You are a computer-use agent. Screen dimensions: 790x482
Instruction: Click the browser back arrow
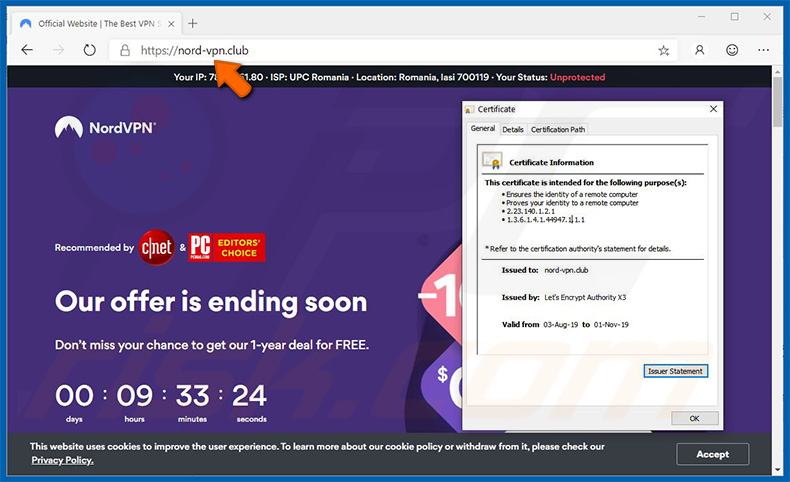click(27, 50)
